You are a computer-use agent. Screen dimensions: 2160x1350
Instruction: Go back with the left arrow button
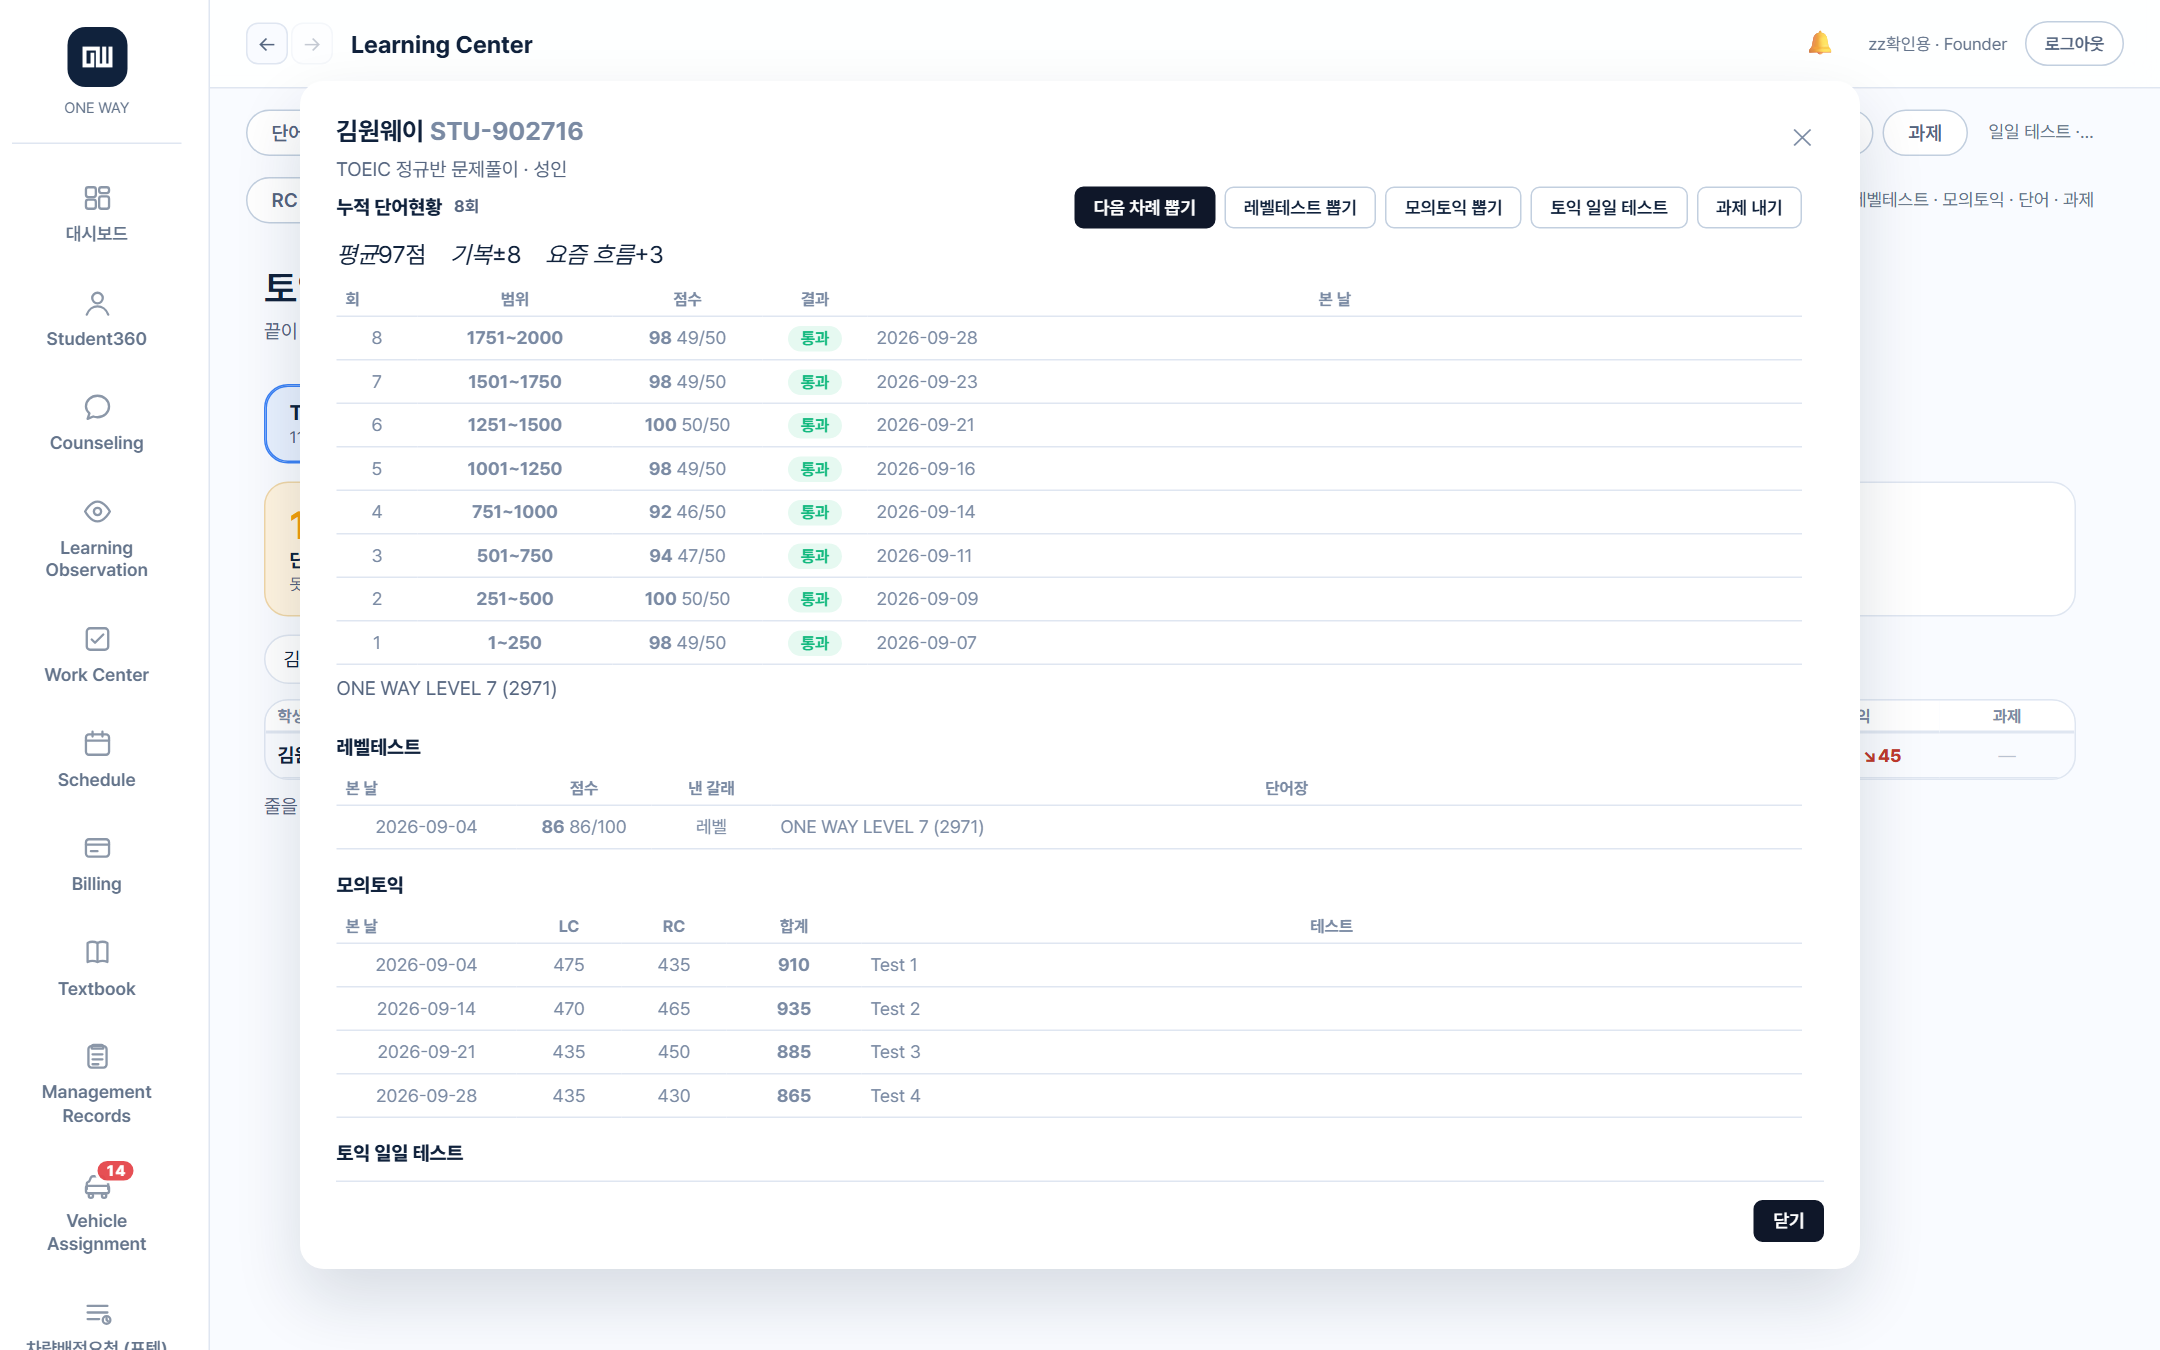tap(267, 44)
